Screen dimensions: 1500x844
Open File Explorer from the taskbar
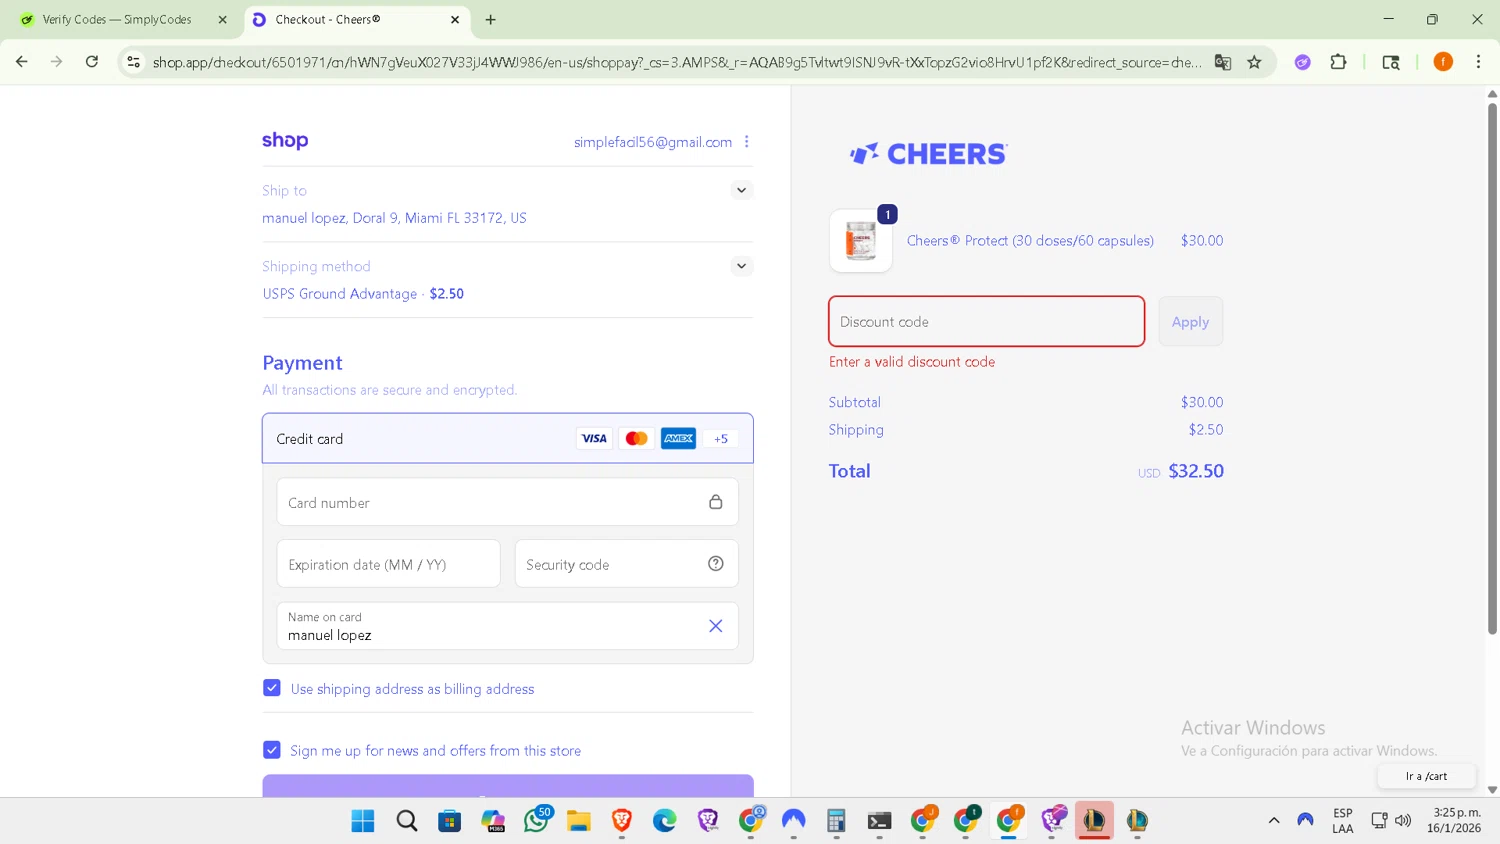click(579, 821)
